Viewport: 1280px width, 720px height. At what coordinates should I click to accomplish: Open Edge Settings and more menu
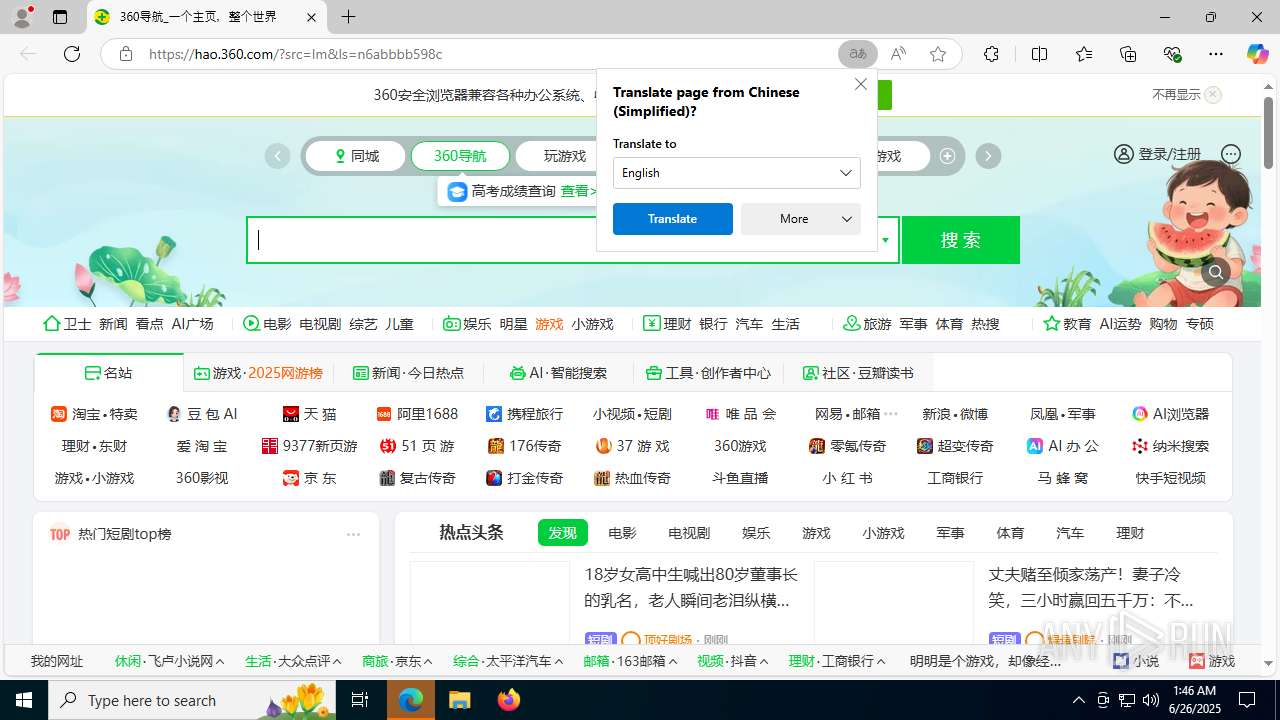click(x=1215, y=54)
